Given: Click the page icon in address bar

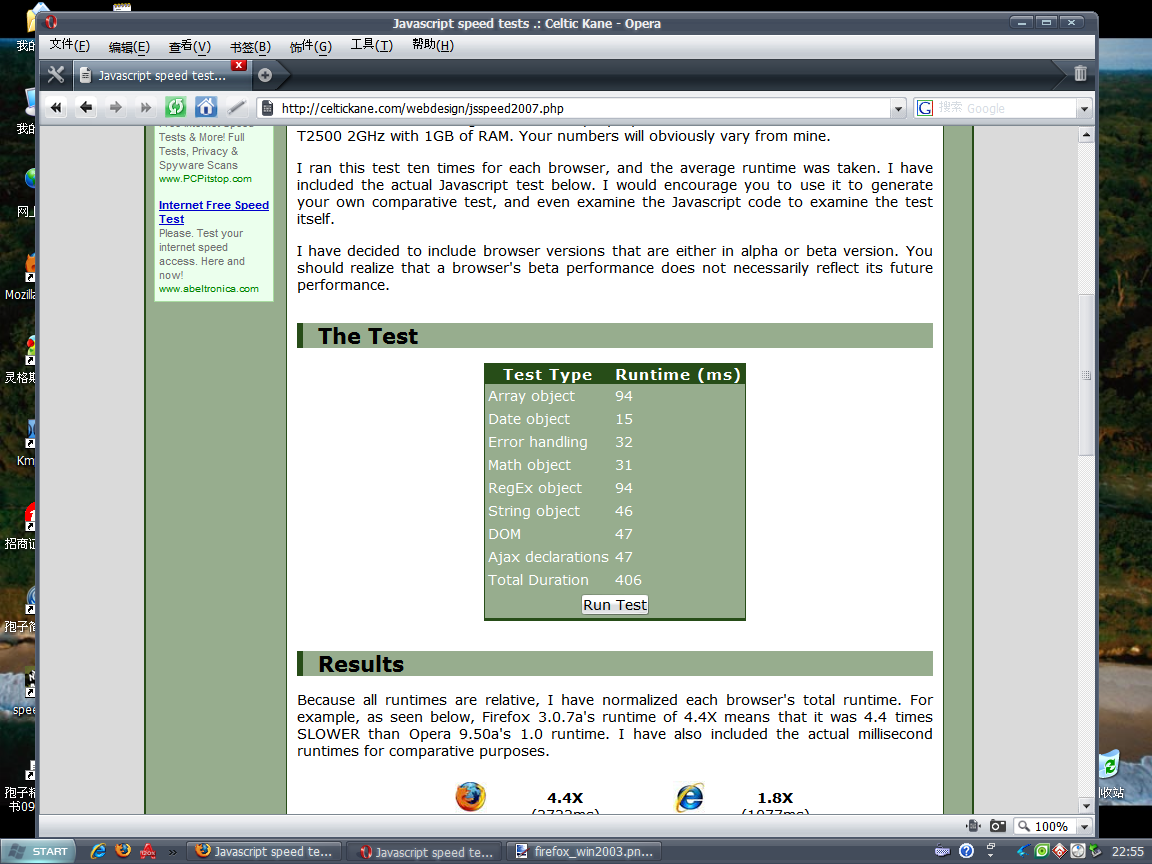Looking at the screenshot, I should point(268,108).
